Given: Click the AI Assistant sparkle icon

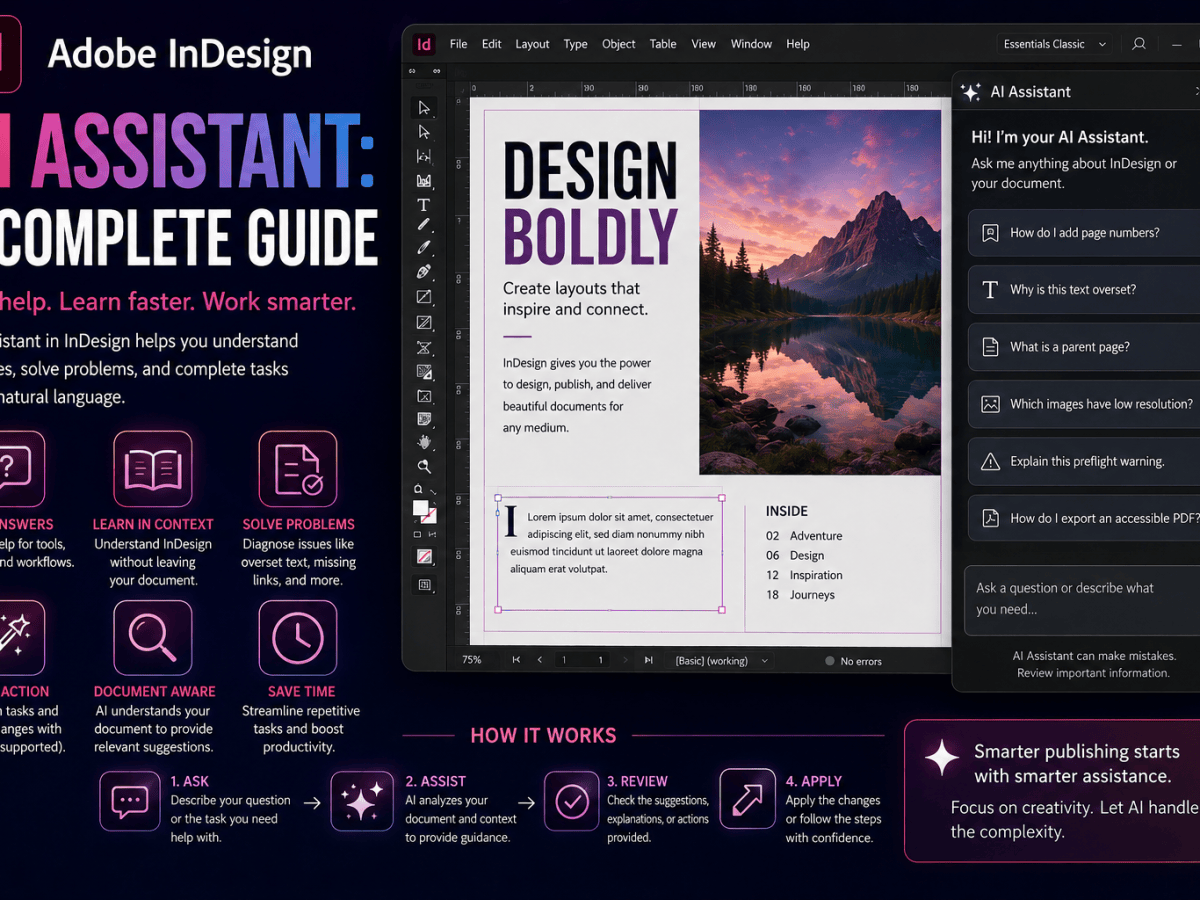Looking at the screenshot, I should tap(970, 92).
